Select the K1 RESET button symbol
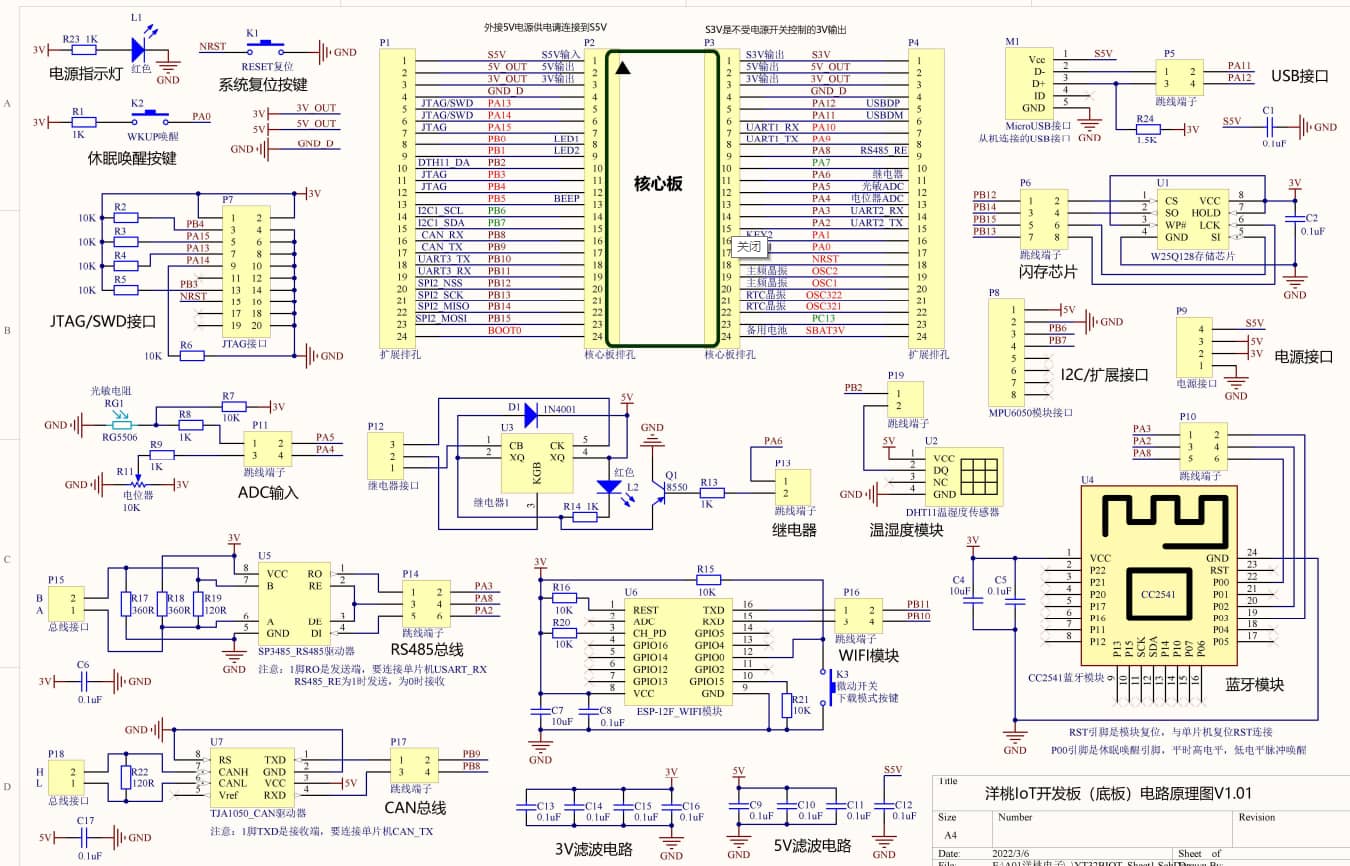 [x=264, y=47]
